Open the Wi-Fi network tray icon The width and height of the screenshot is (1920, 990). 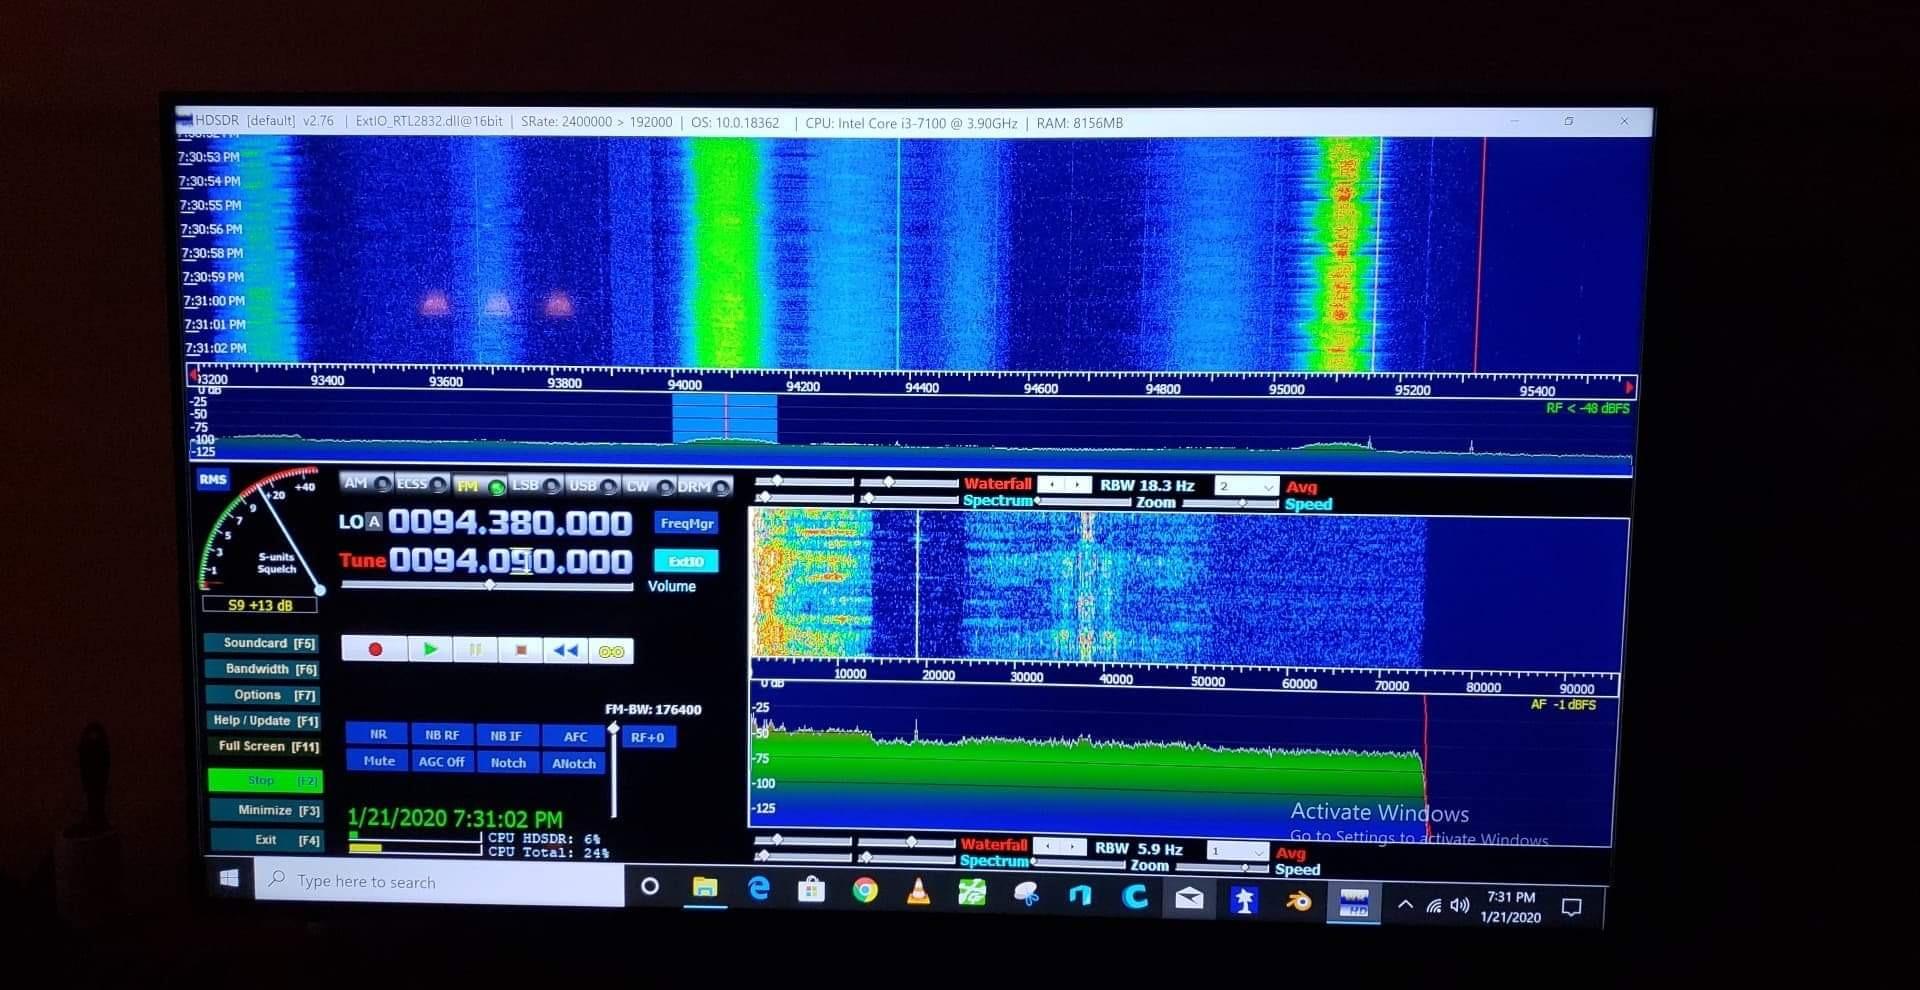coord(1433,906)
